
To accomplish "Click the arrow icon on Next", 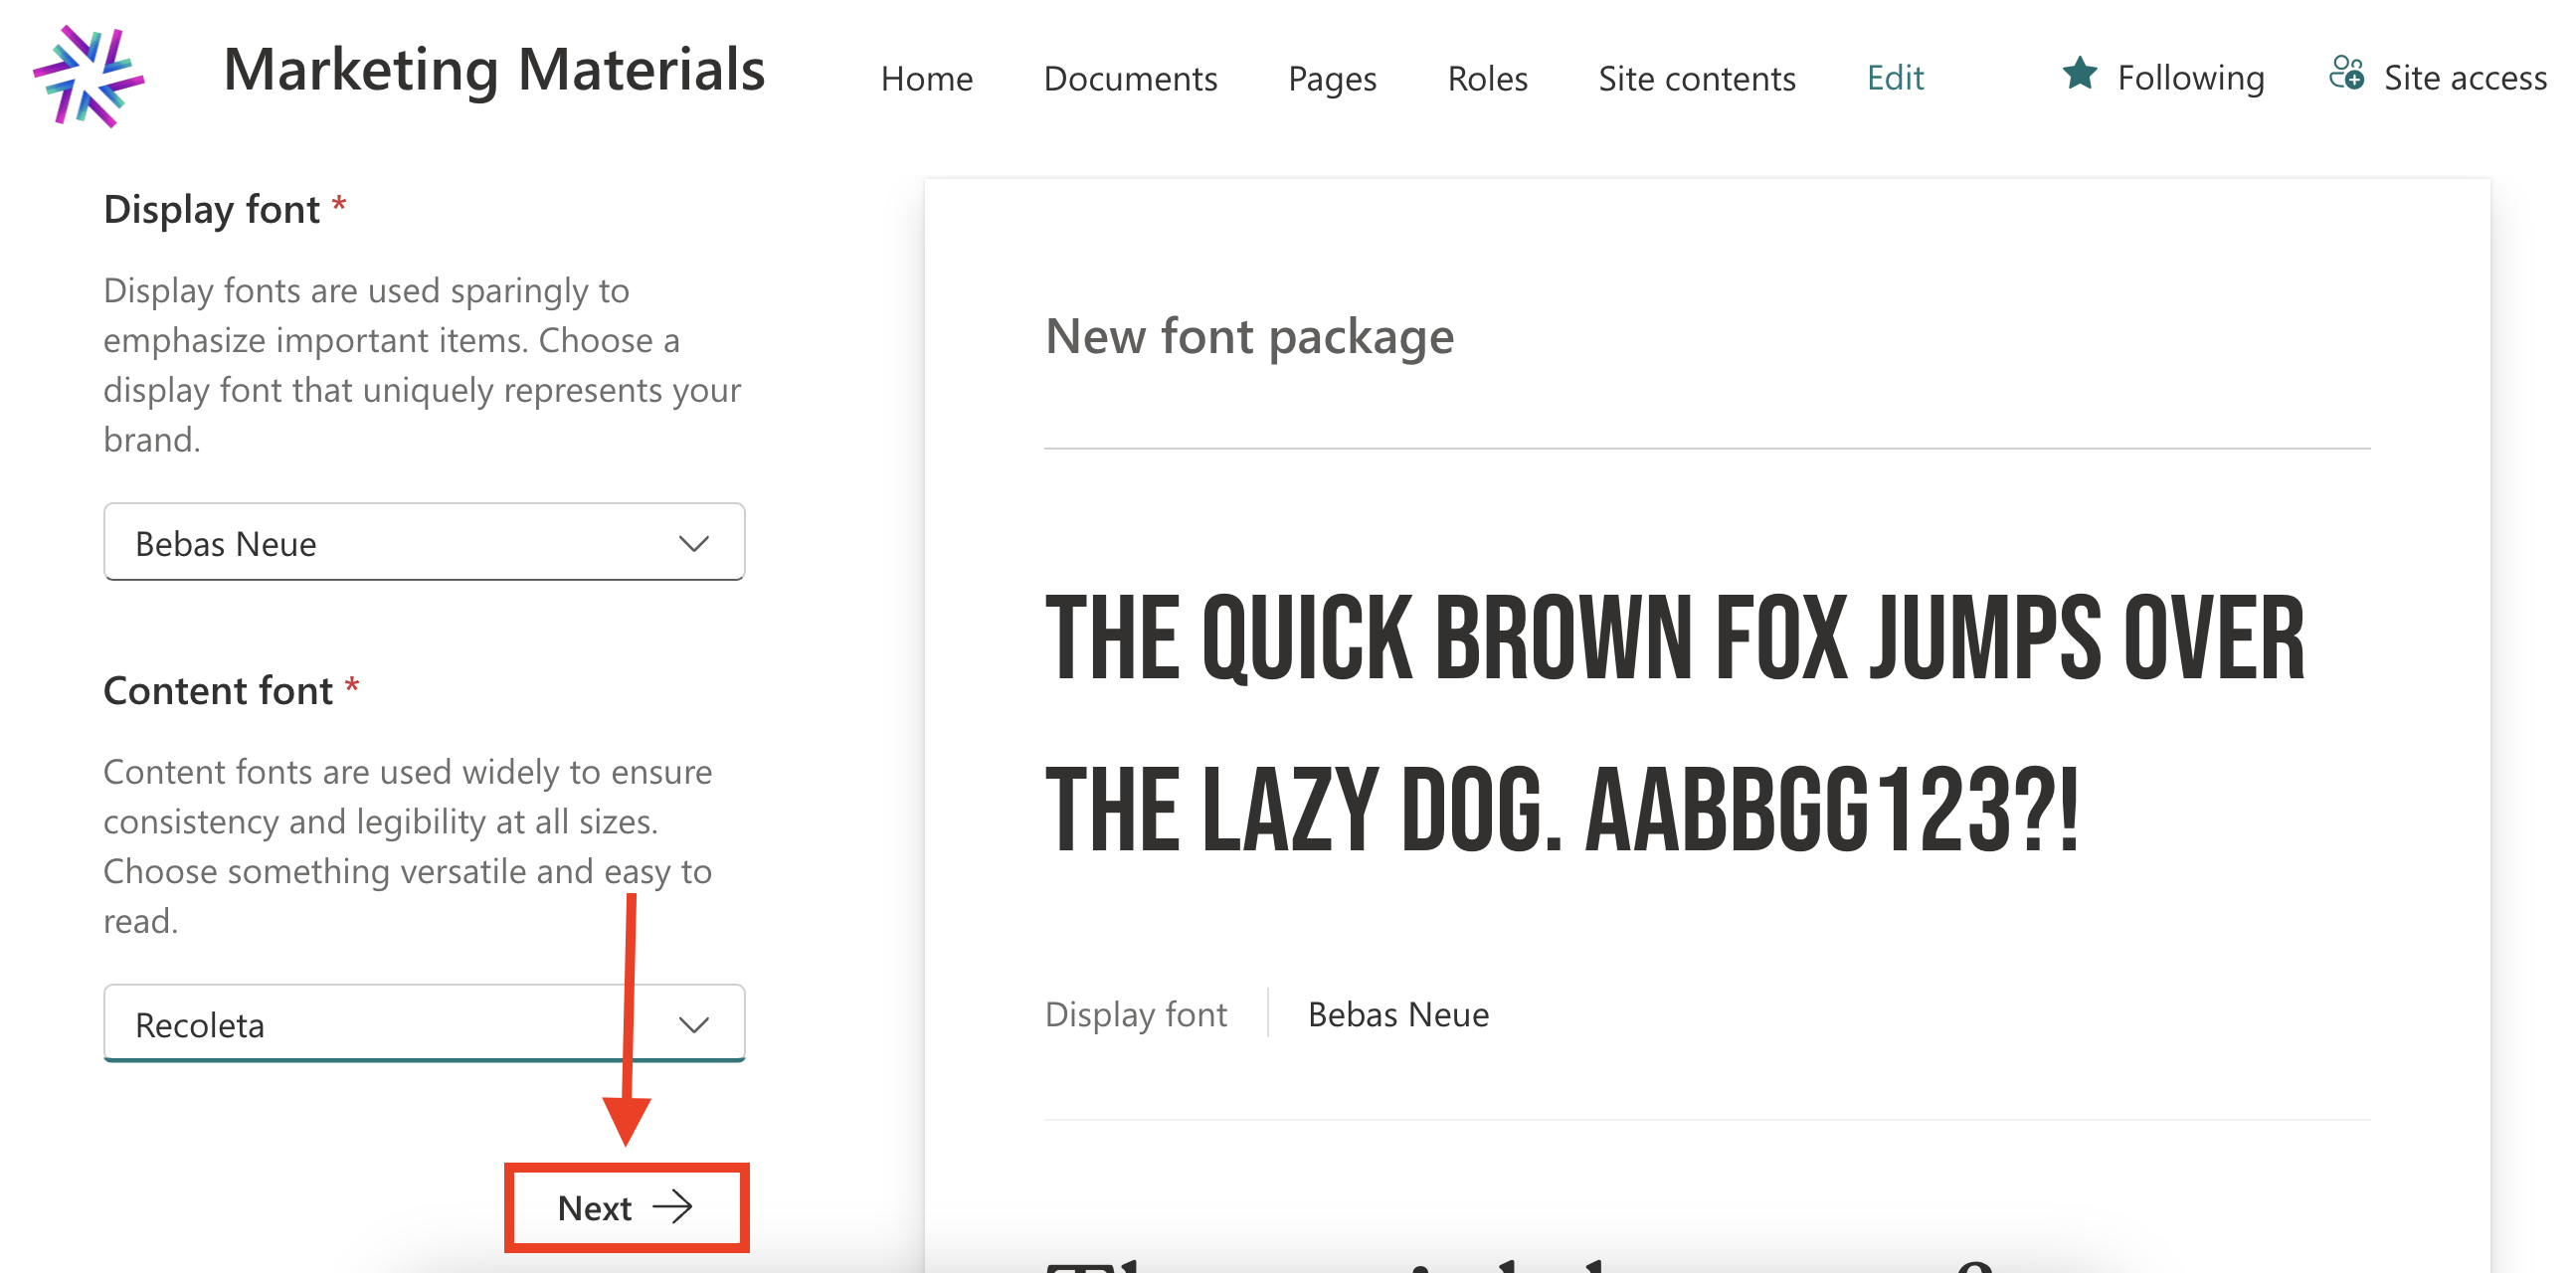I will (x=672, y=1206).
